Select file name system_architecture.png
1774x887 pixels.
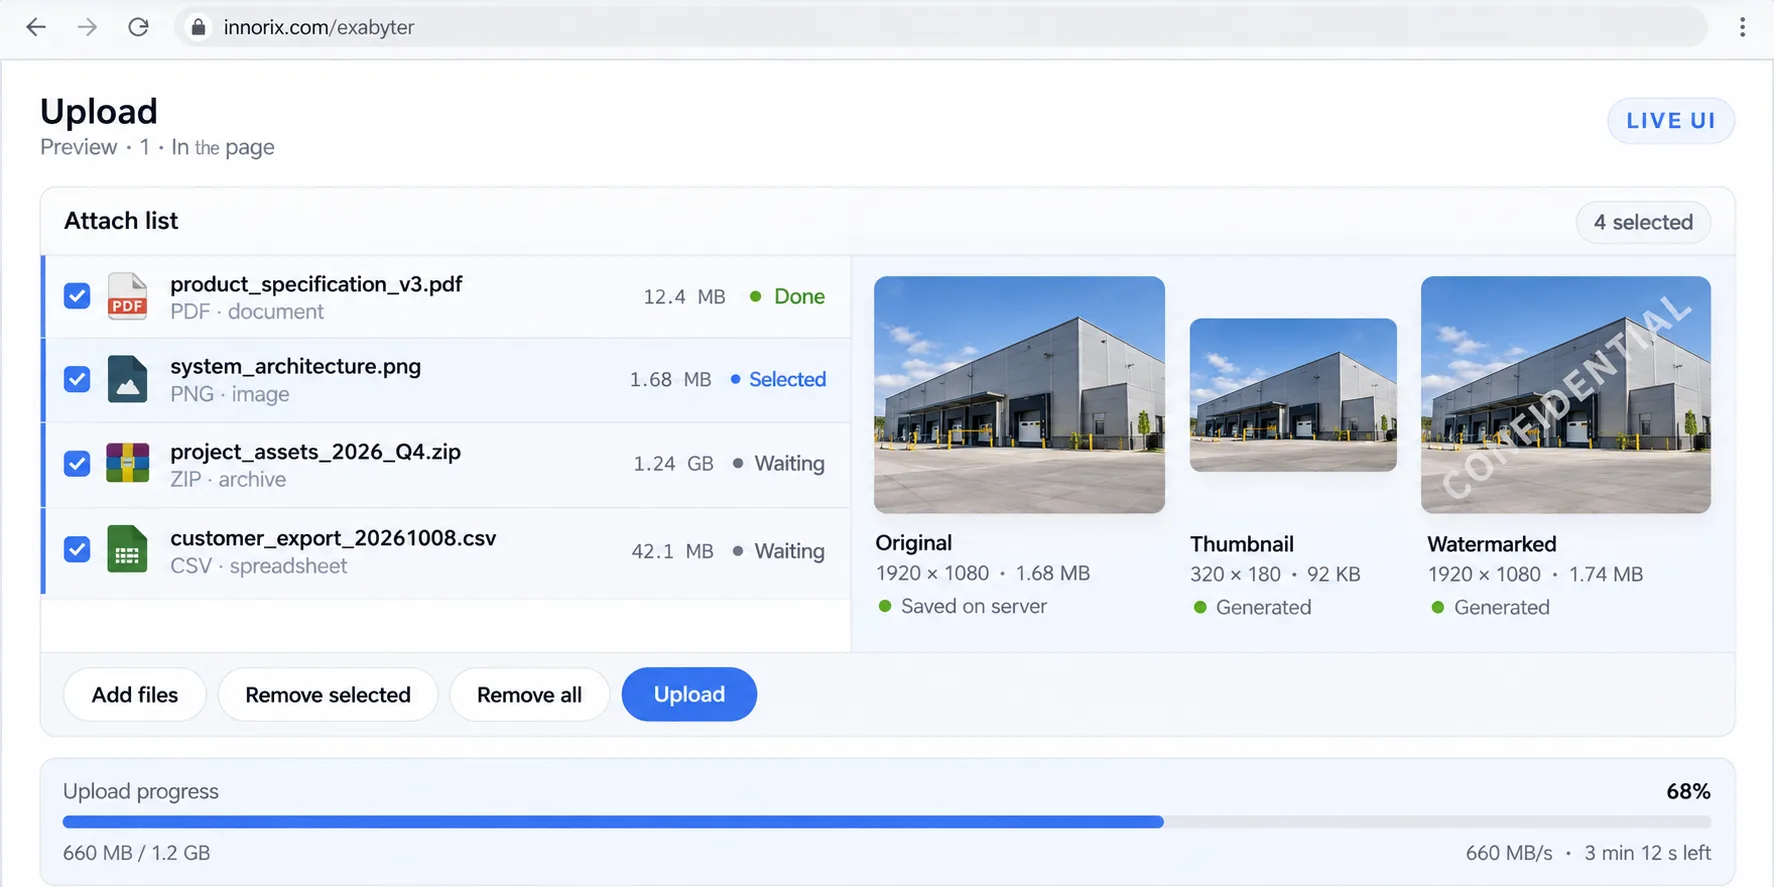click(x=295, y=366)
